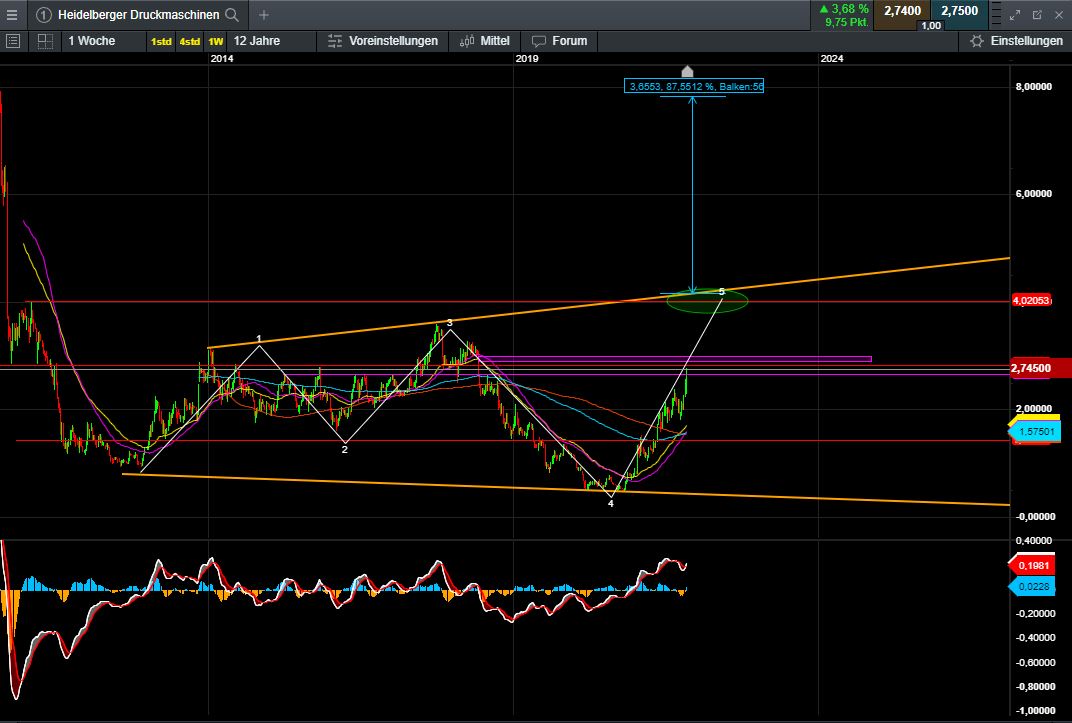
Task: Open the list view icon in toolbar
Action: point(13,41)
